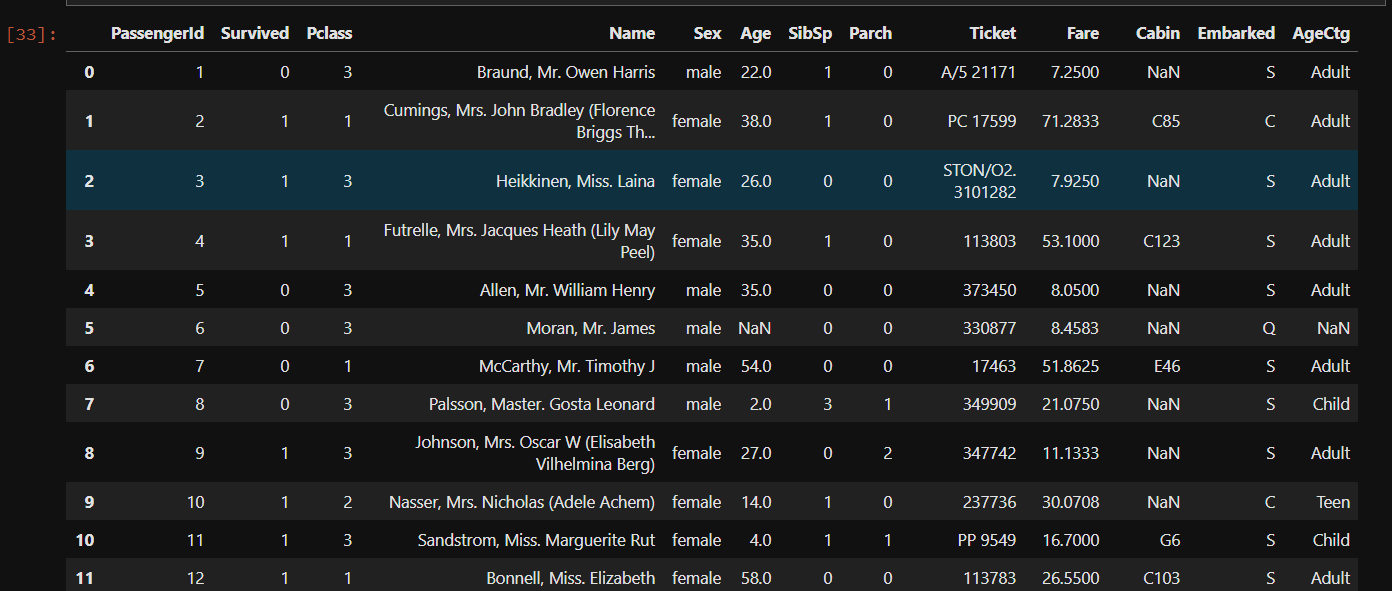Screen dimensions: 1392x591
Task: Select the Name column header
Action: coord(632,33)
